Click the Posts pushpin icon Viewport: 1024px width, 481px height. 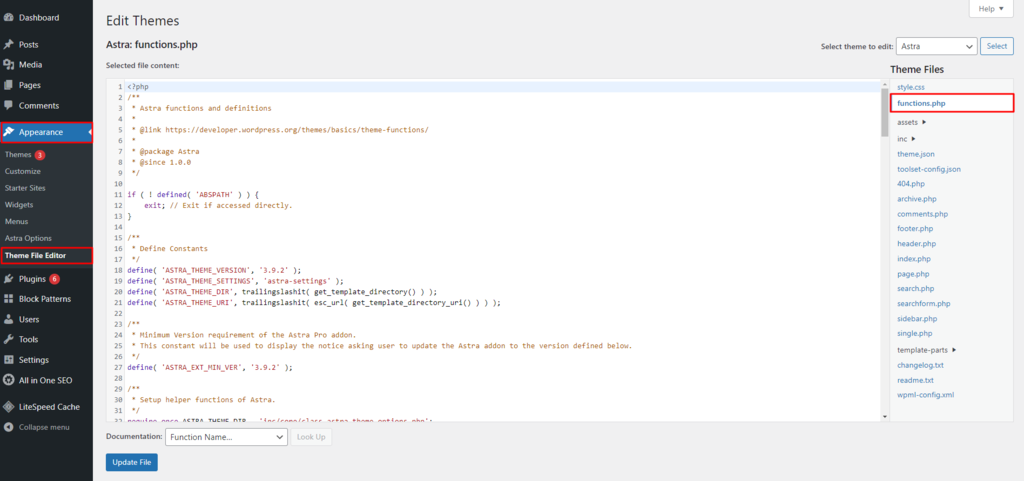(9, 45)
